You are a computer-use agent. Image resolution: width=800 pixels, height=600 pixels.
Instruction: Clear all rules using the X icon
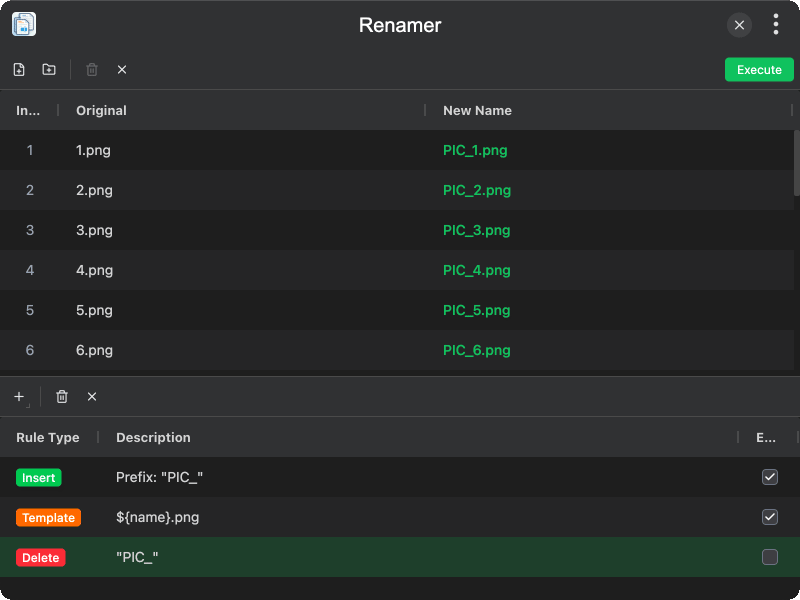pyautogui.click(x=91, y=396)
